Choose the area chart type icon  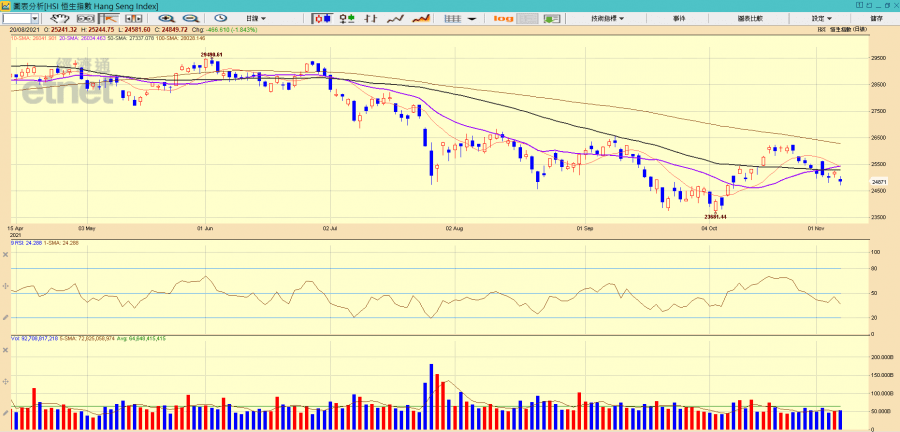[421, 18]
